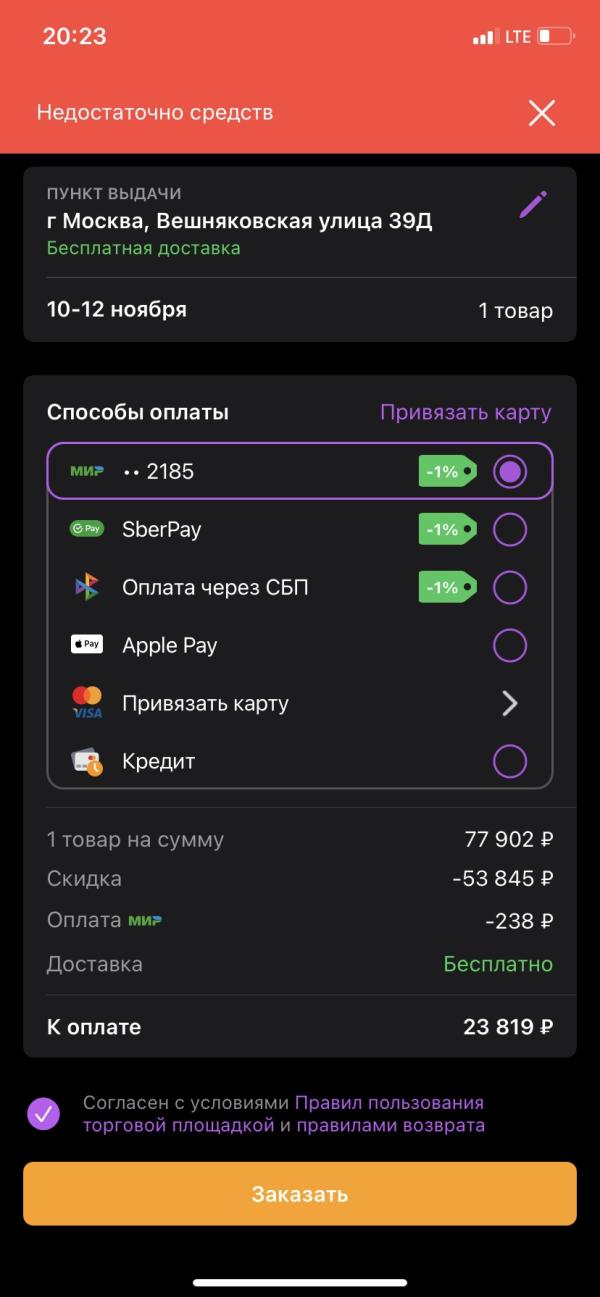The image size is (600, 1297).
Task: Tap the discount tag next to SberPay
Action: click(447, 529)
